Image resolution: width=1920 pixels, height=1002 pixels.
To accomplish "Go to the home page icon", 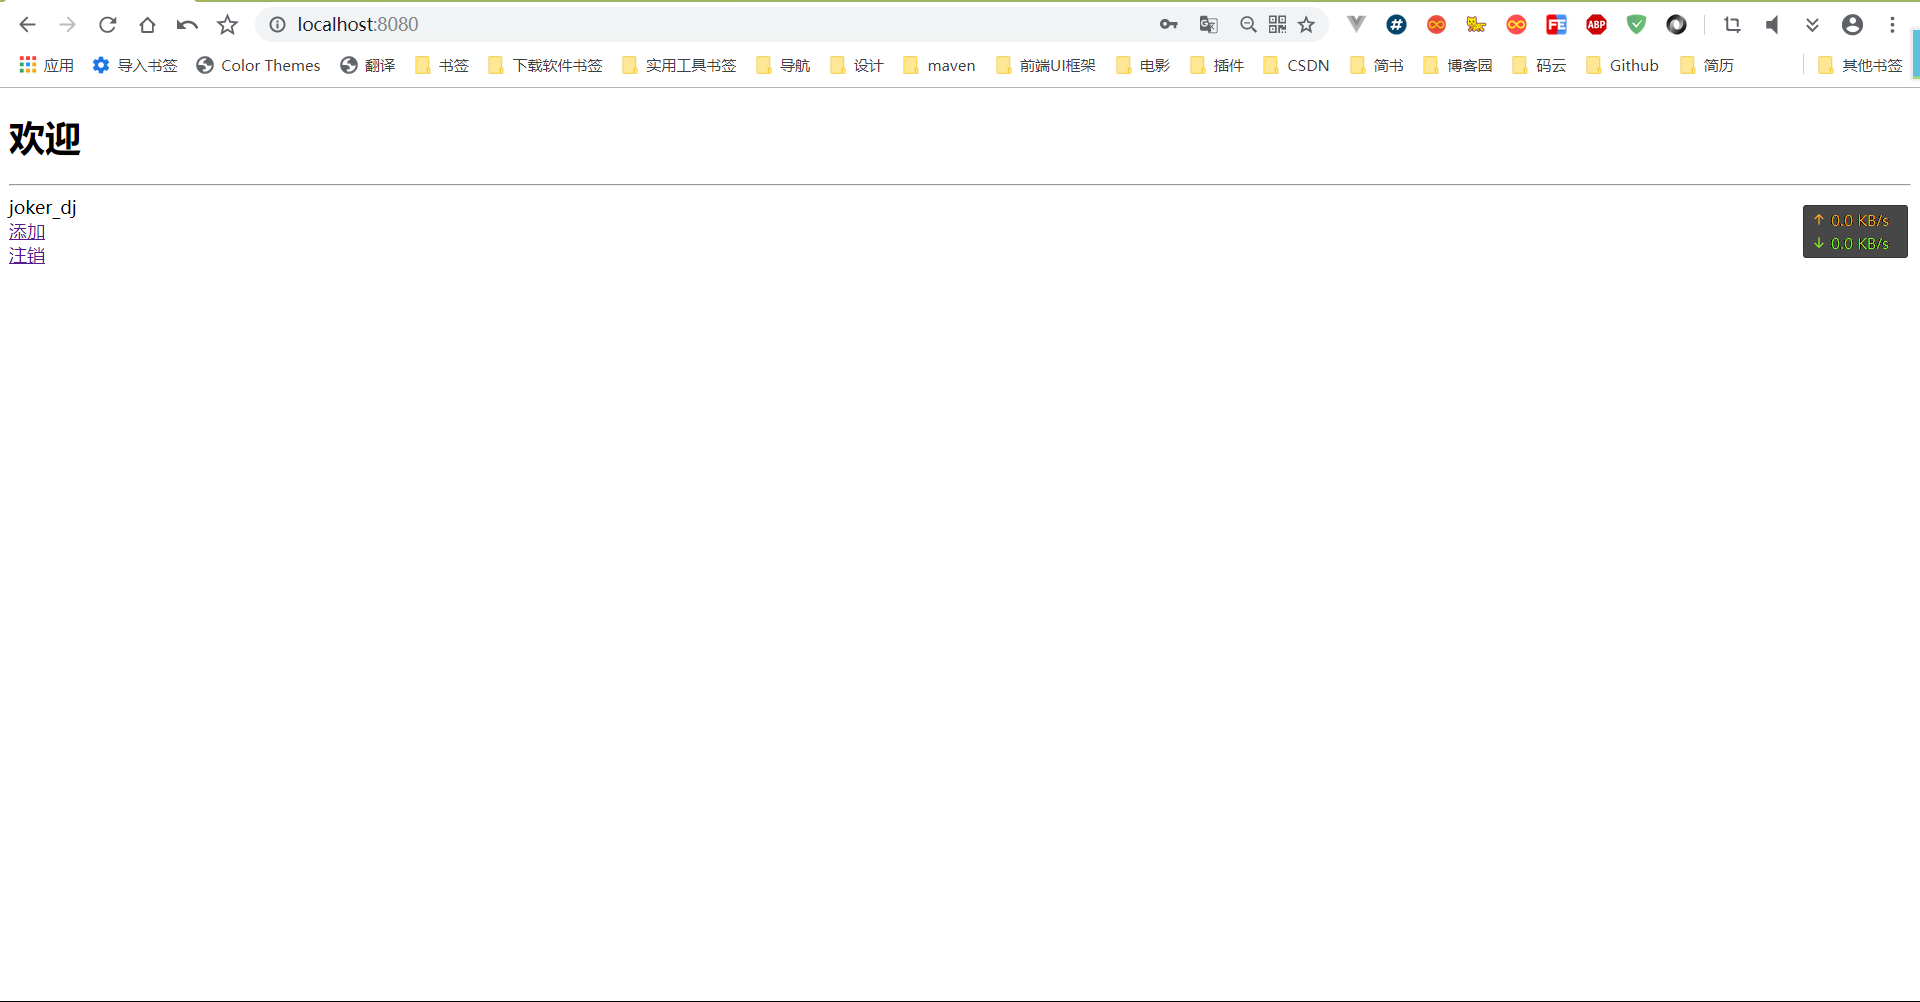I will click(x=147, y=25).
